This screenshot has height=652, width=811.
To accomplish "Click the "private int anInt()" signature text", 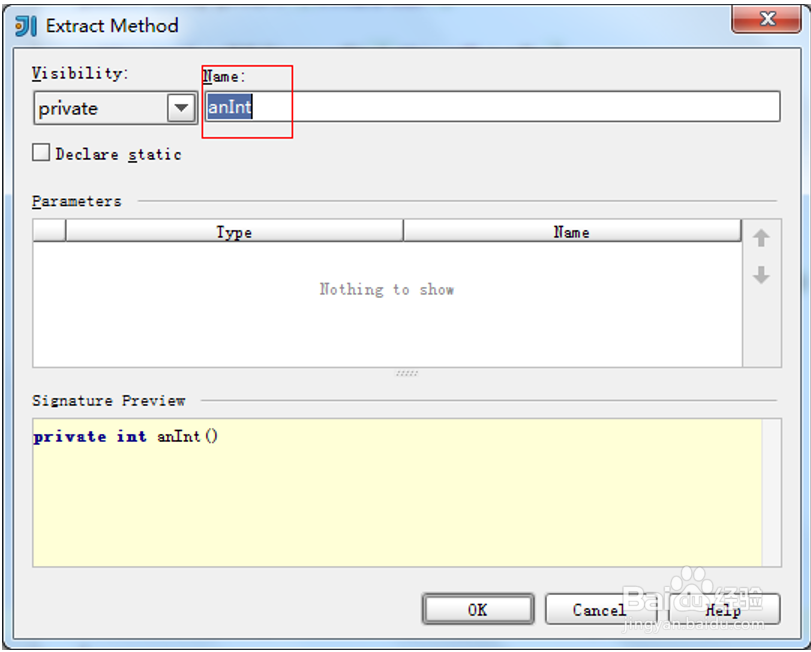I will (126, 436).
